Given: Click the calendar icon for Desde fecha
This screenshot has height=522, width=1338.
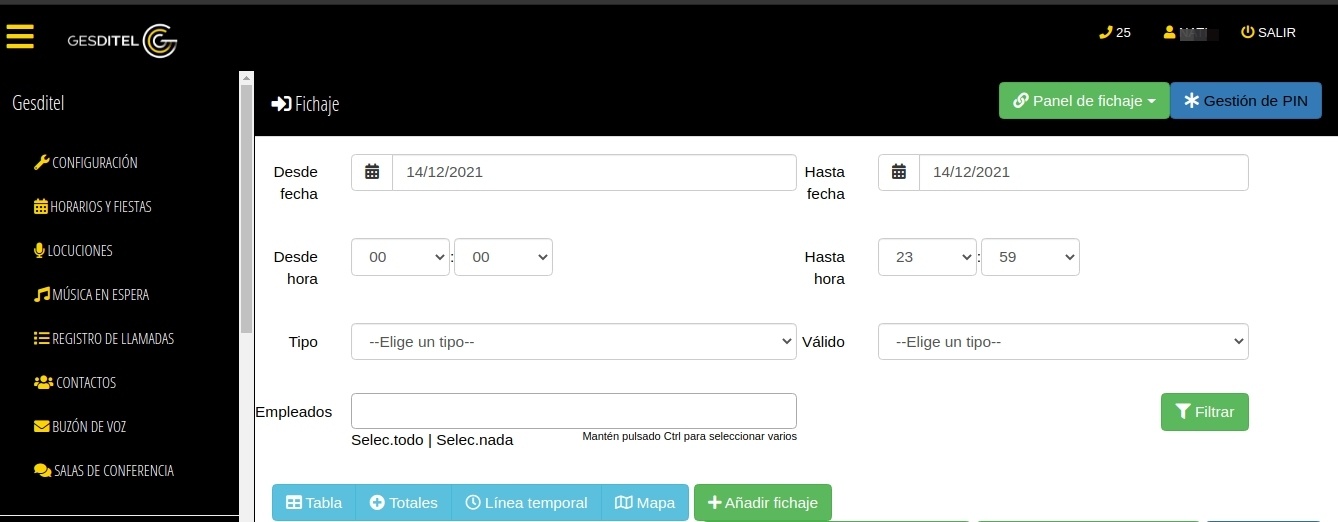Looking at the screenshot, I should click(x=372, y=172).
